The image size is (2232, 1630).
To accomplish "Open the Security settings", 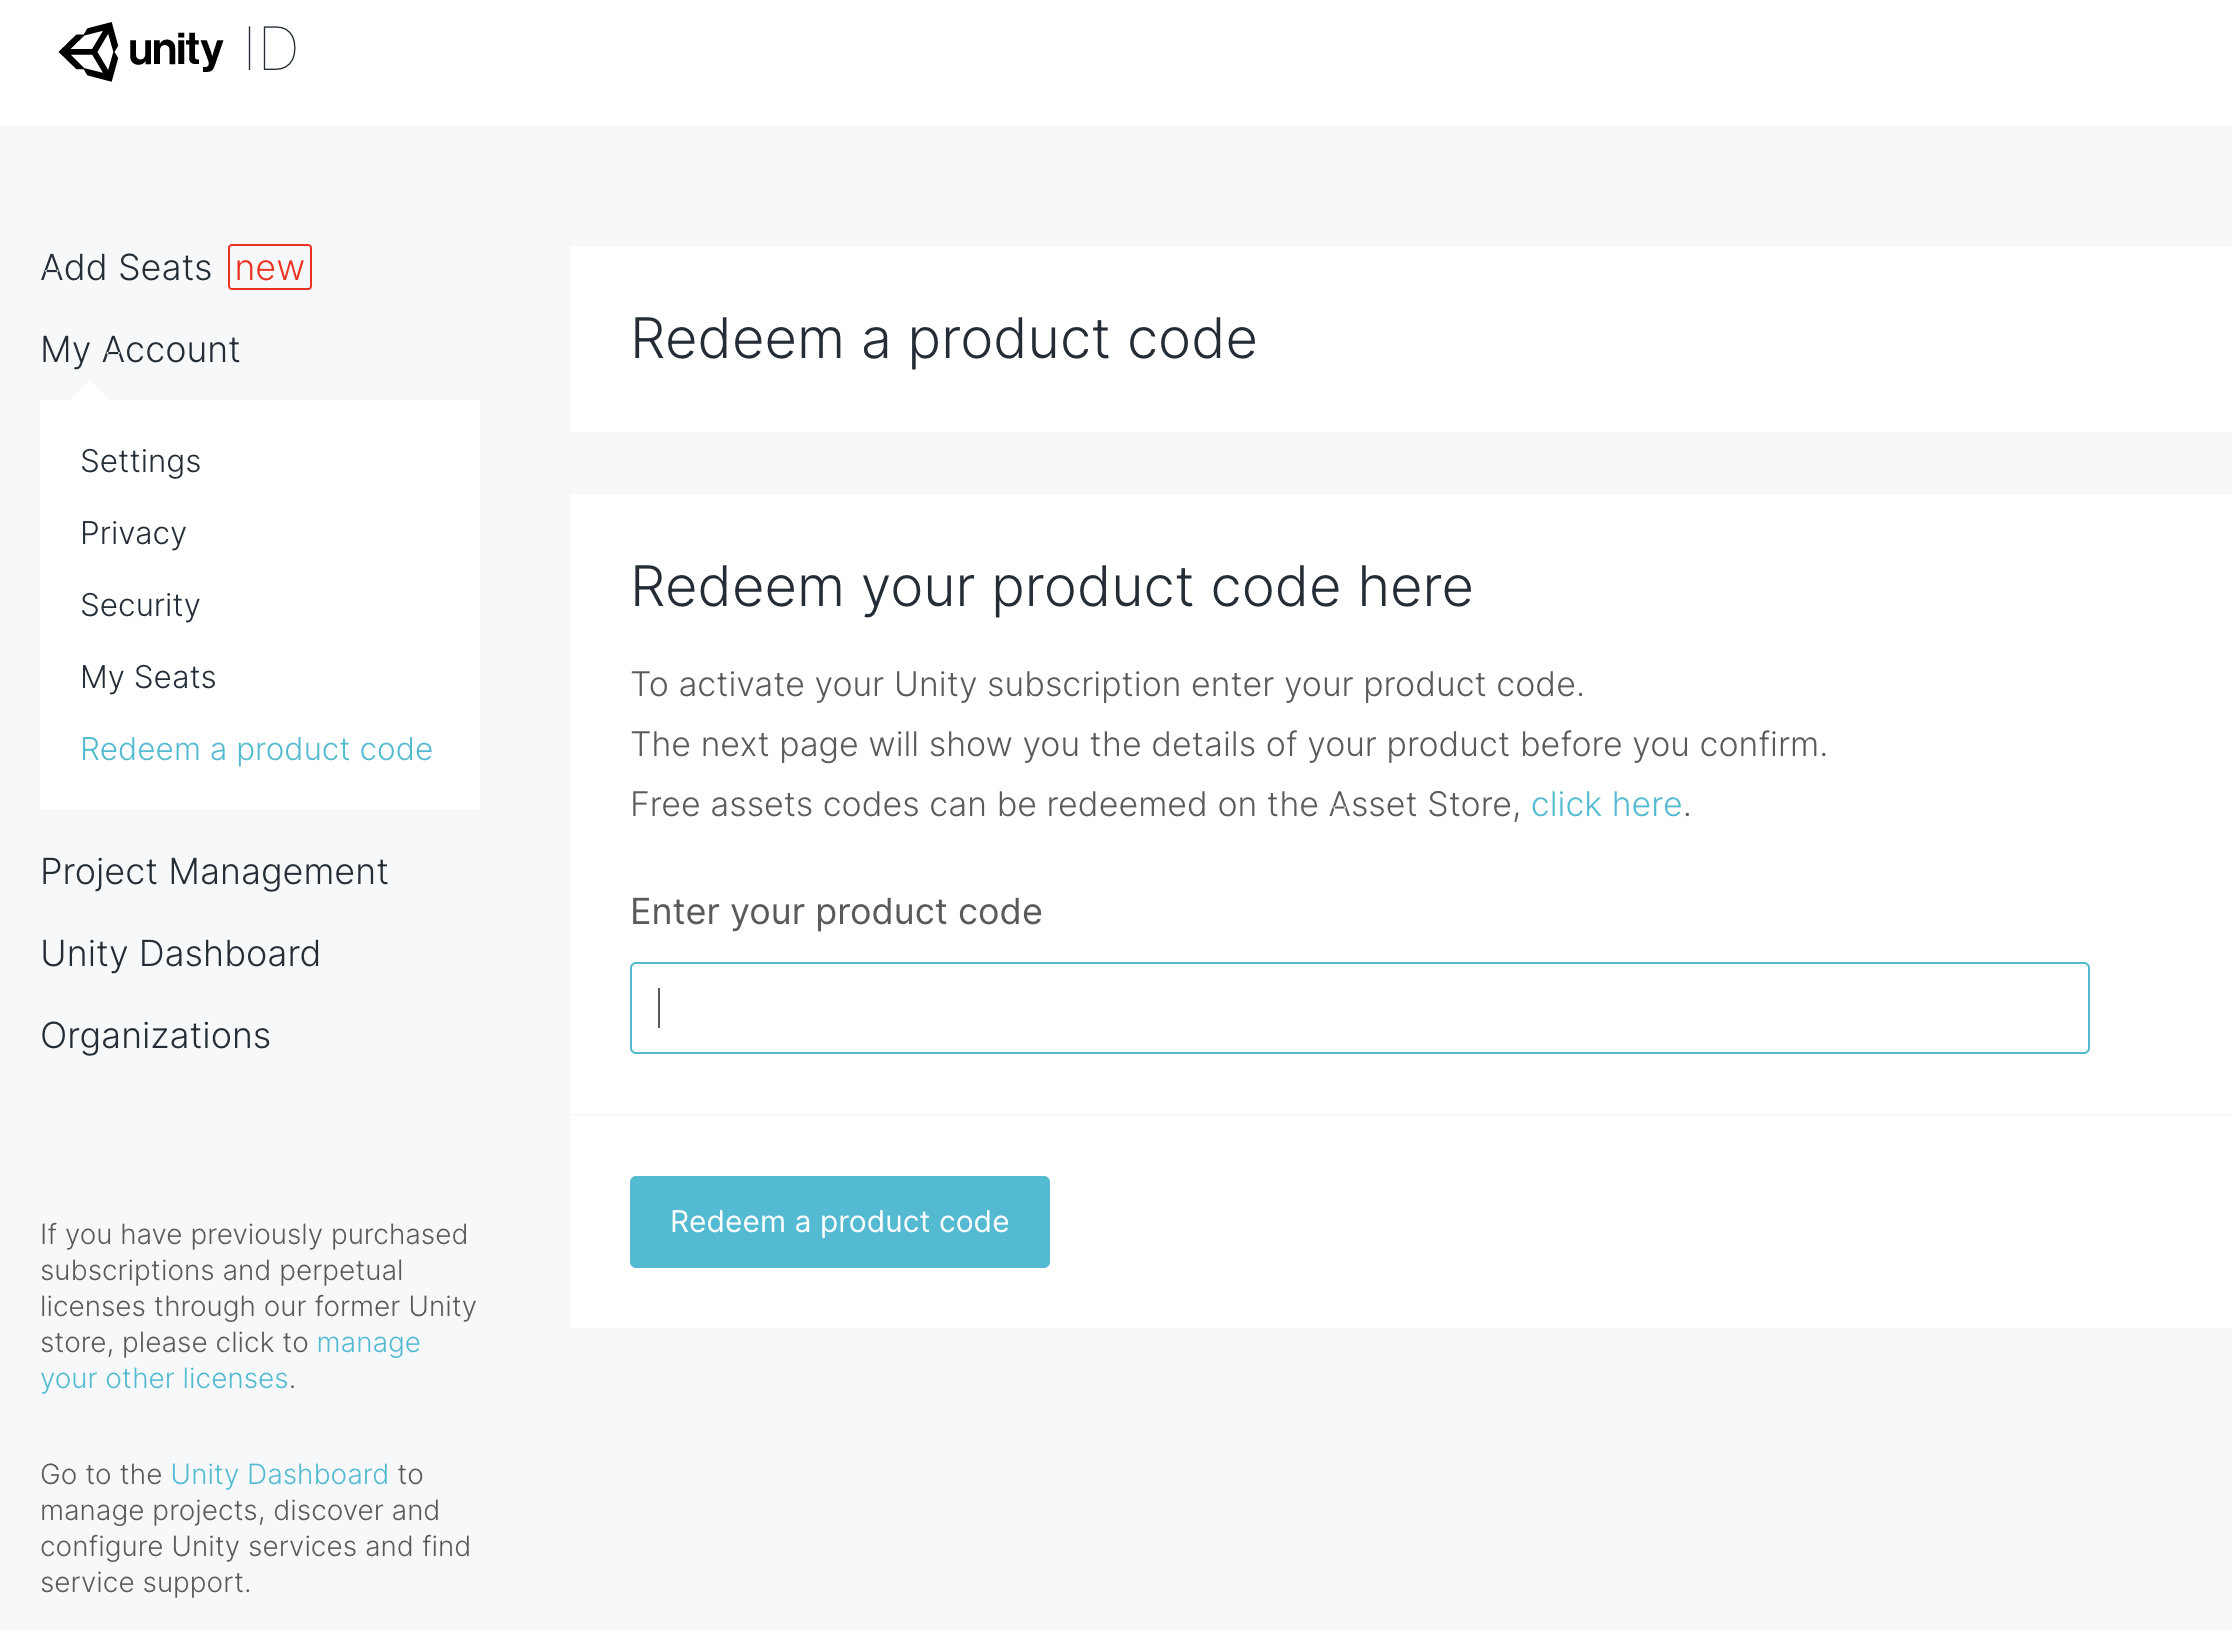I will (x=141, y=605).
